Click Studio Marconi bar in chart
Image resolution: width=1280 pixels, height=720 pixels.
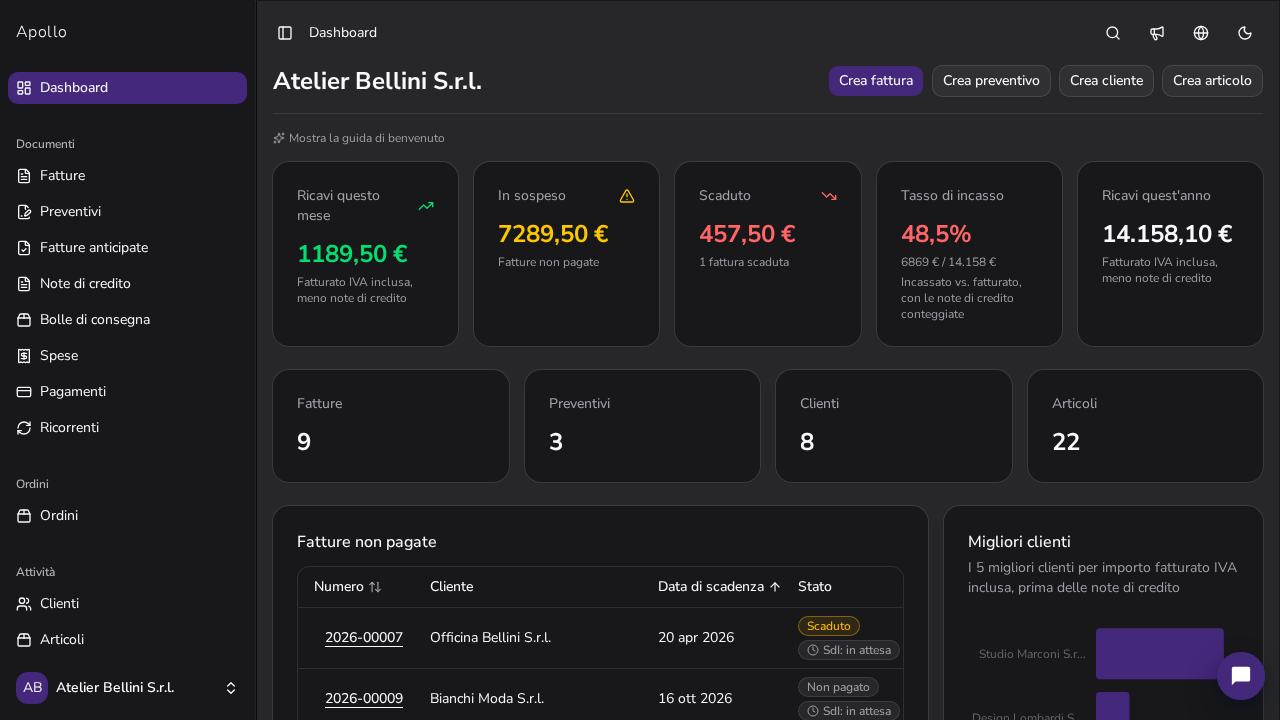(x=1160, y=654)
